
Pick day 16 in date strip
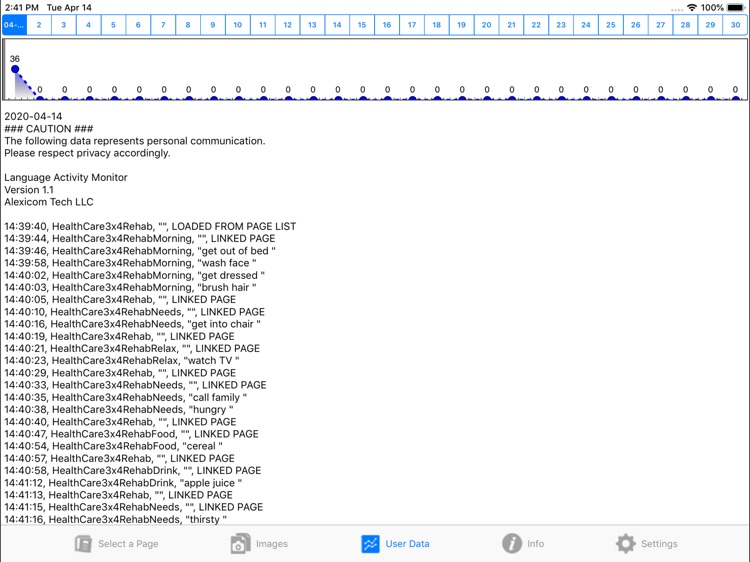387,25
